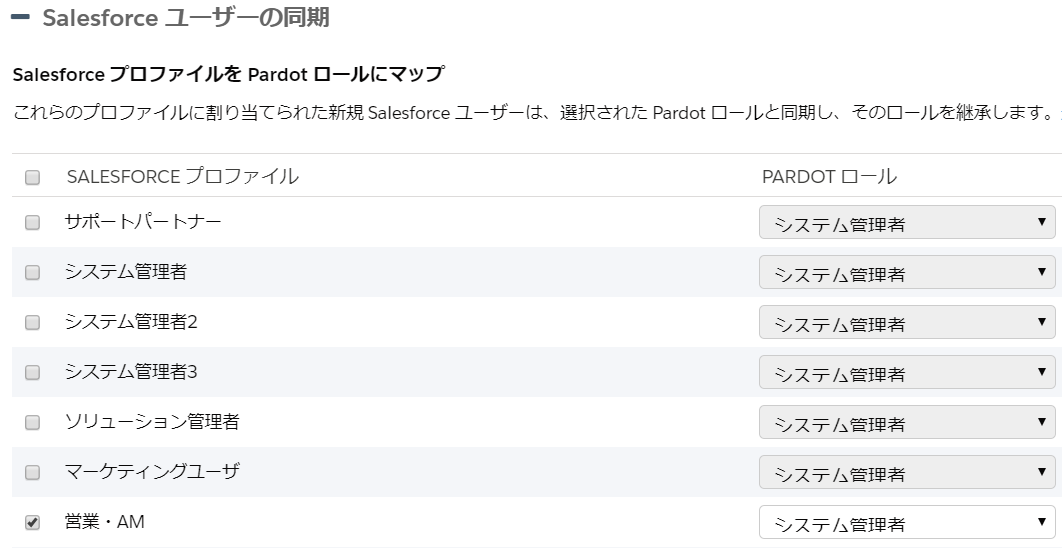Expand the role dropdown for システム管理者2
The width and height of the screenshot is (1062, 548).
[907, 322]
